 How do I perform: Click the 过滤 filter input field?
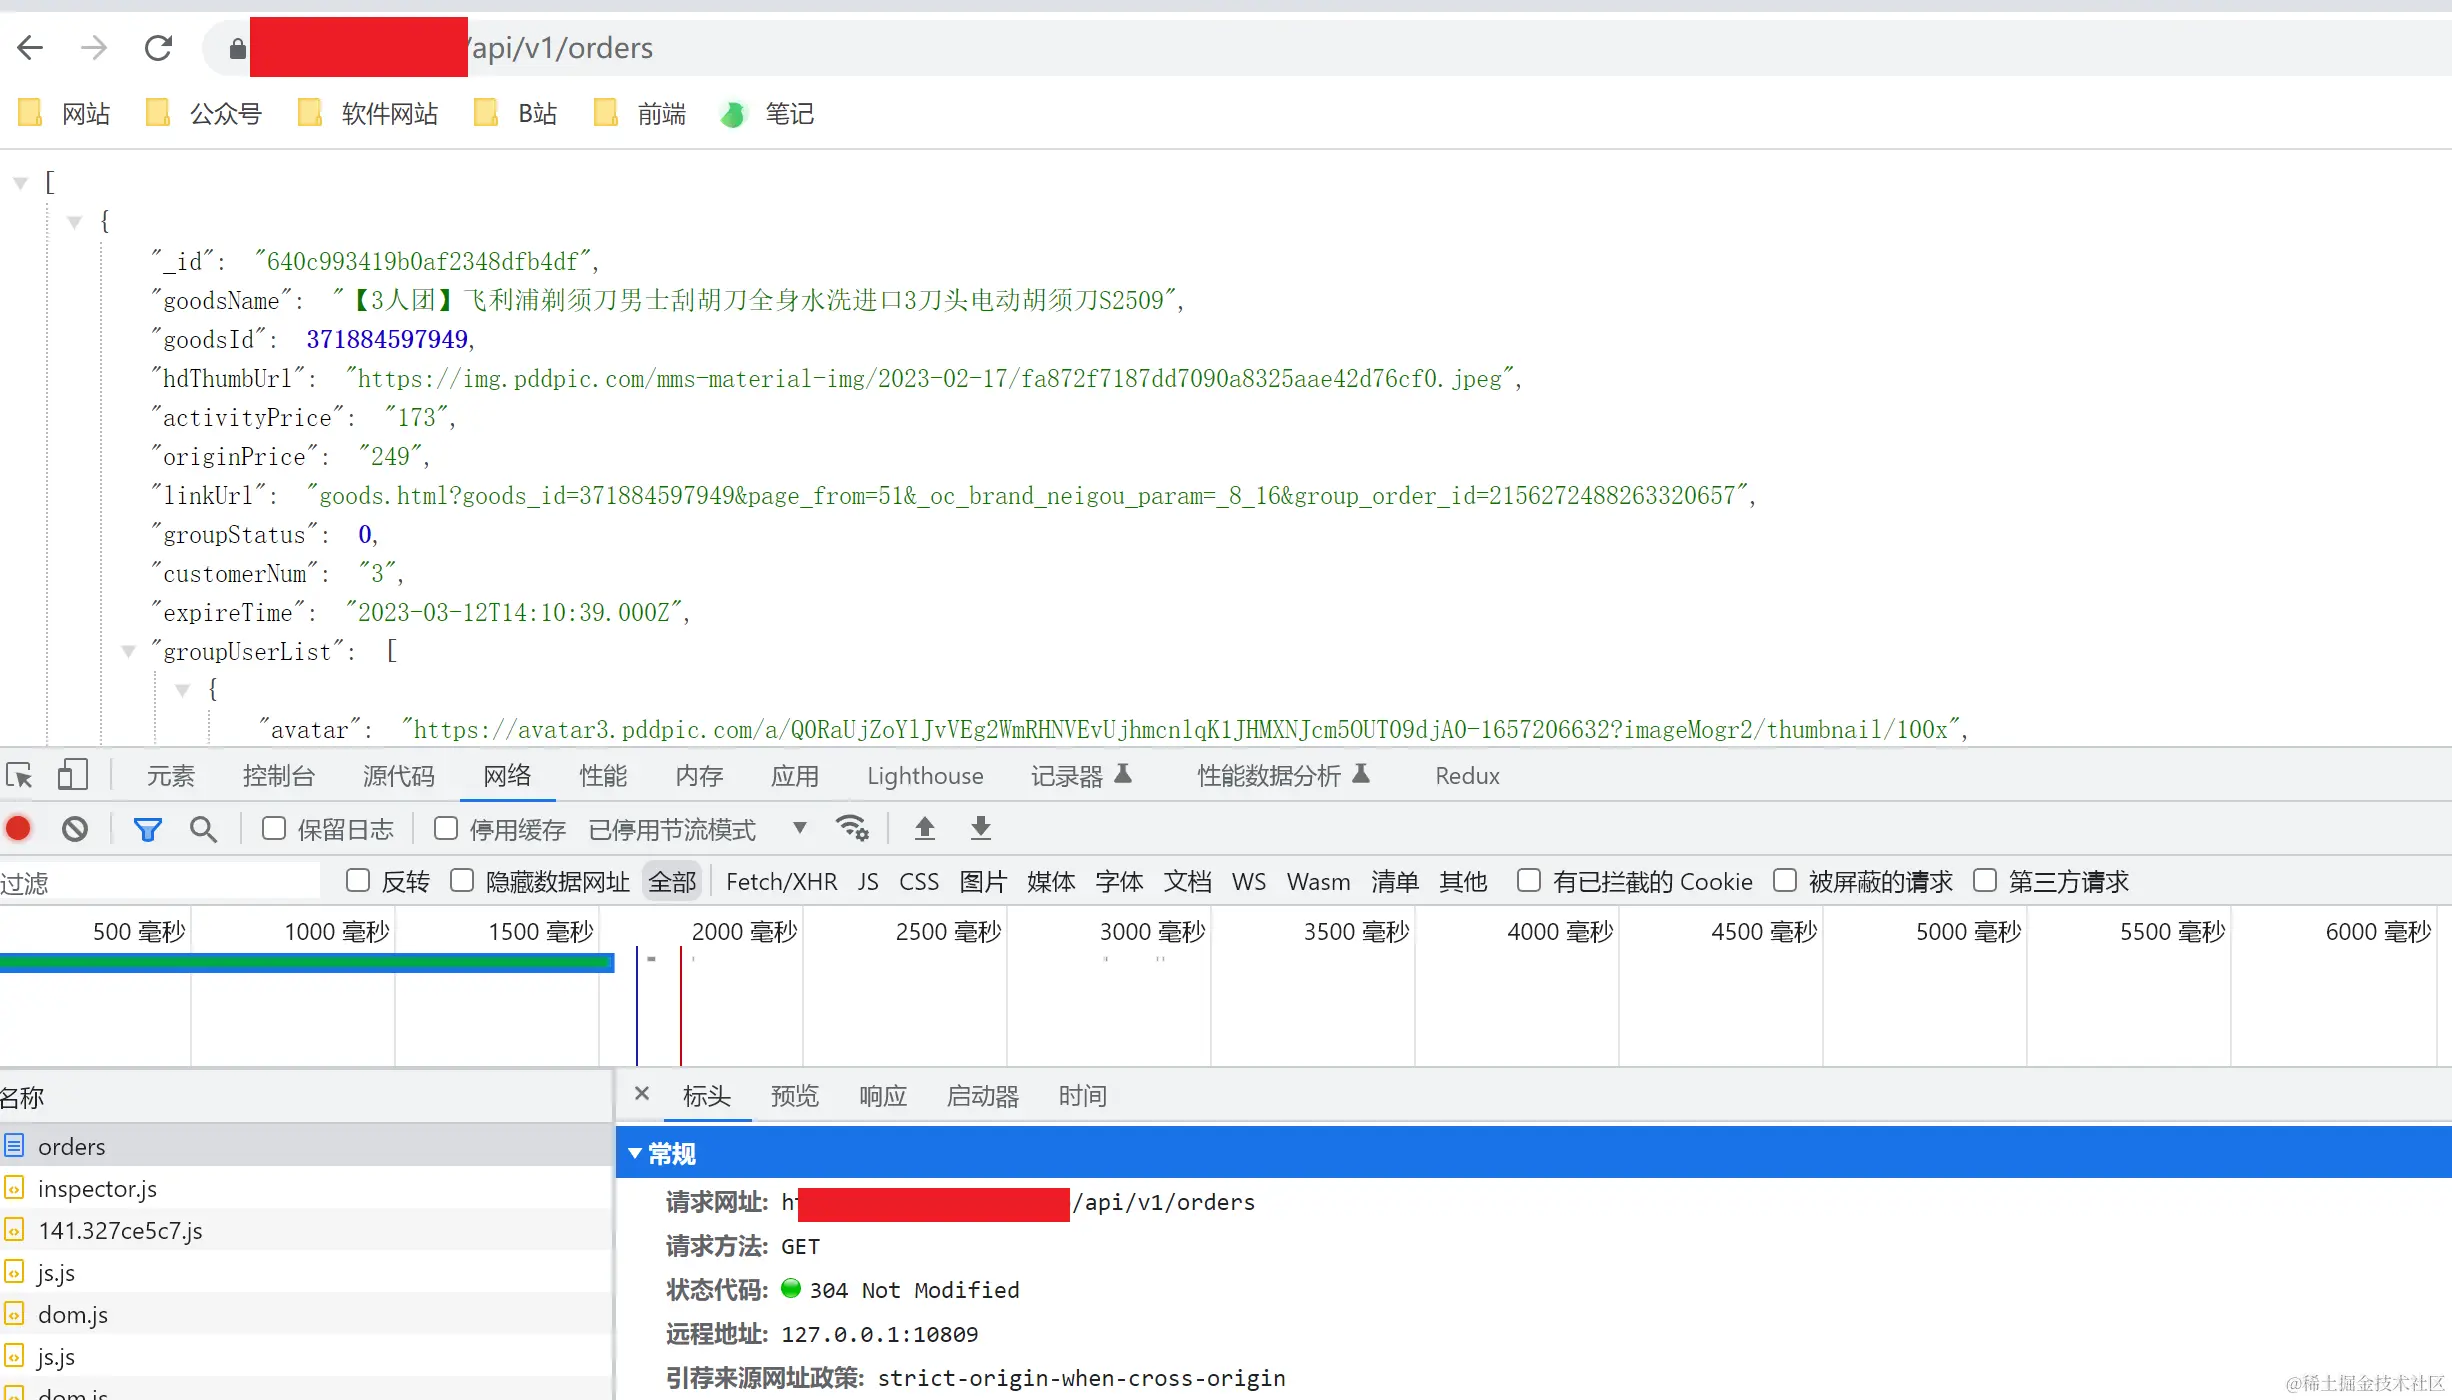pyautogui.click(x=160, y=882)
